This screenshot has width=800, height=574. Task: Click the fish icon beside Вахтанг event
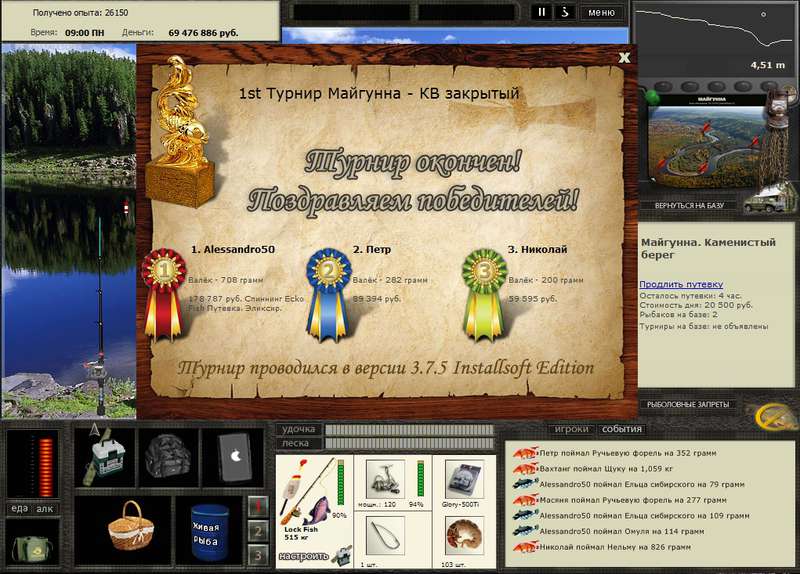tap(526, 468)
